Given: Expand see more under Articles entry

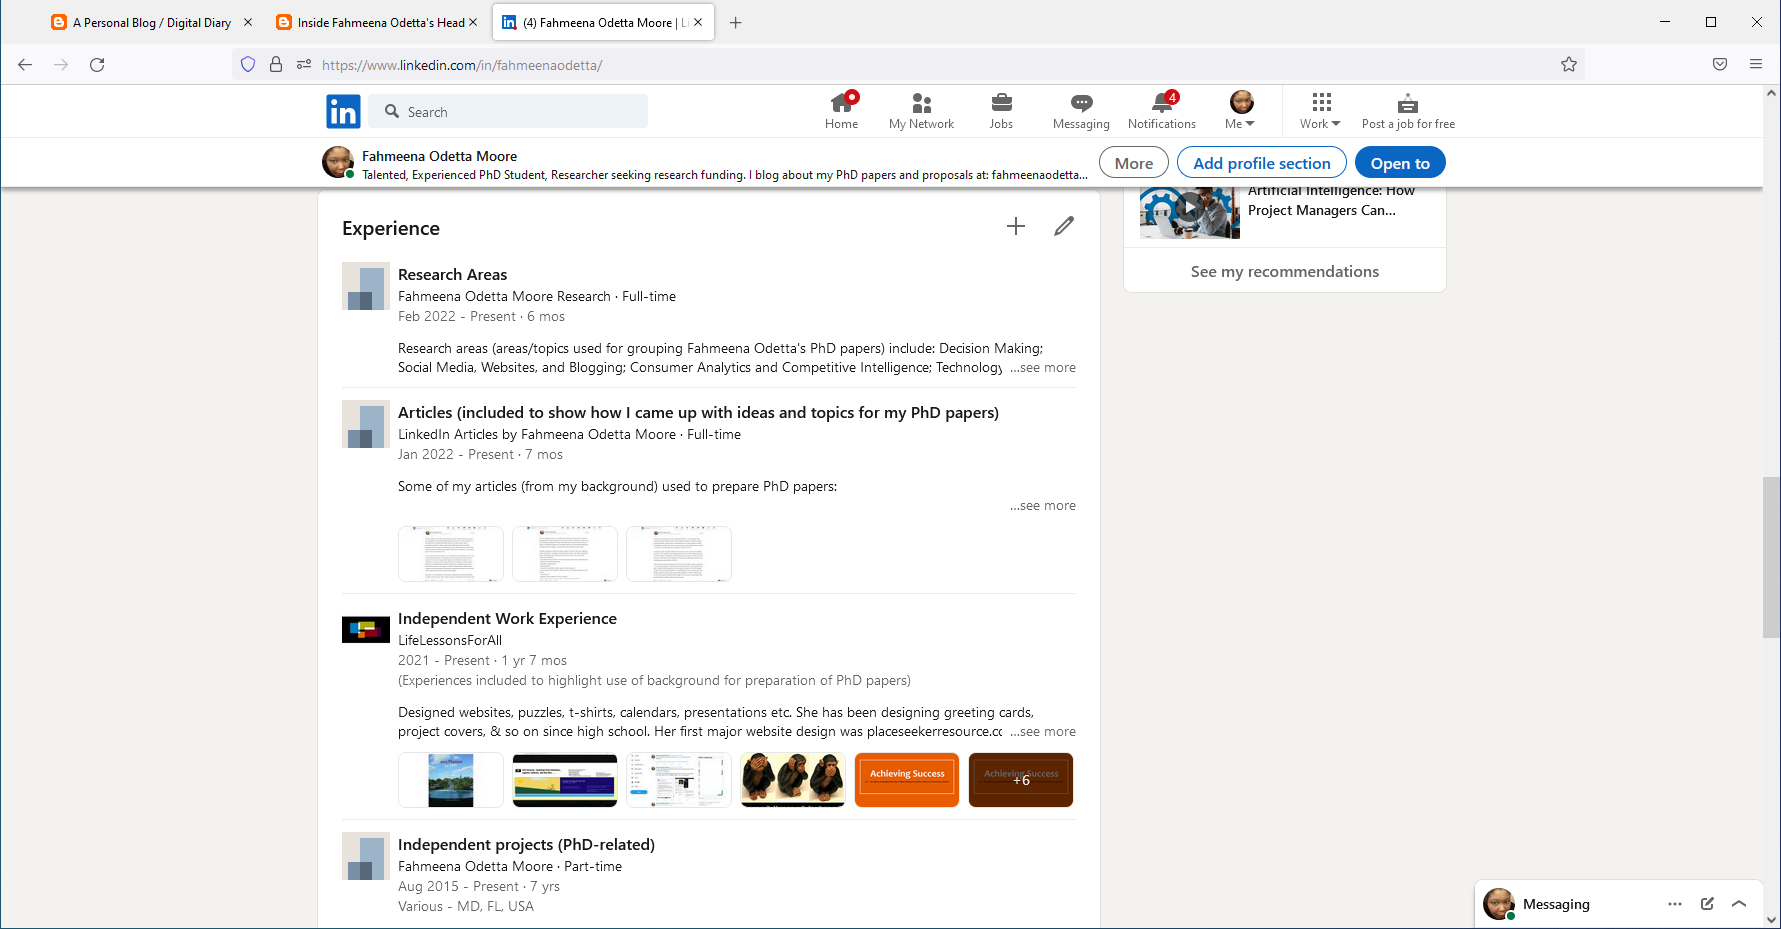Looking at the screenshot, I should pos(1043,506).
